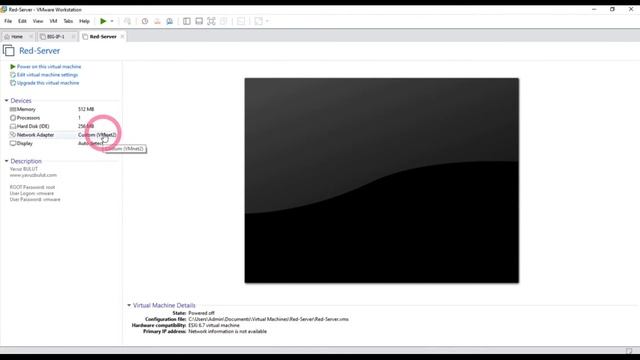Click the Red-Server VM title icon
640x360 pixels.
[9, 51]
